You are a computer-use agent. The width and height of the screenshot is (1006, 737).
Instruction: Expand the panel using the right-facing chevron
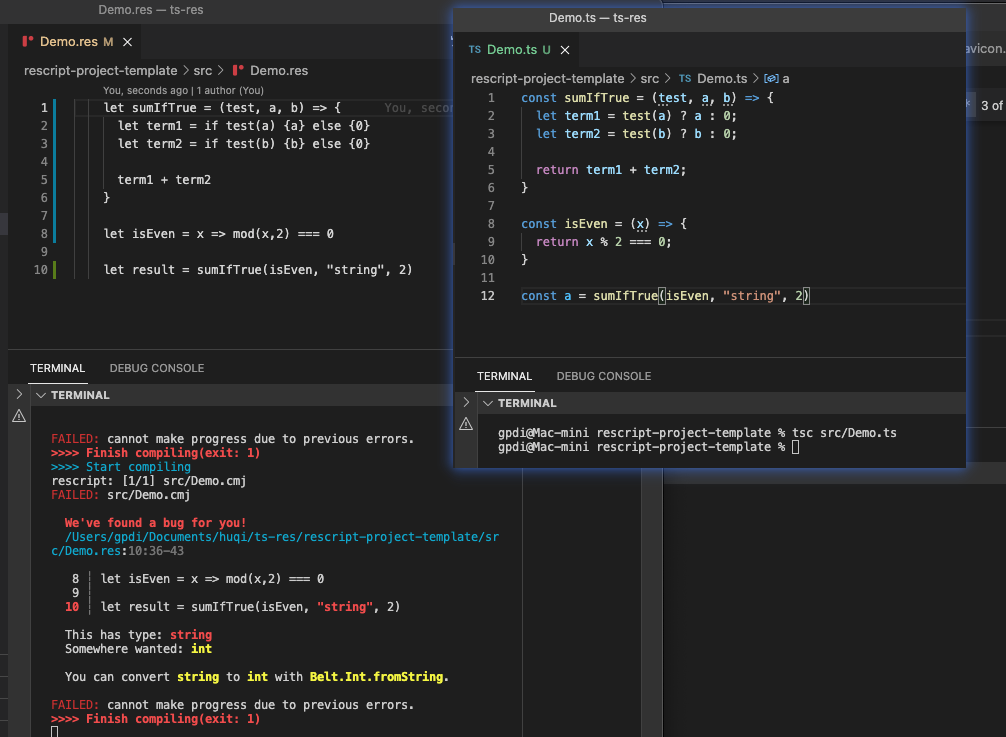(x=17, y=394)
